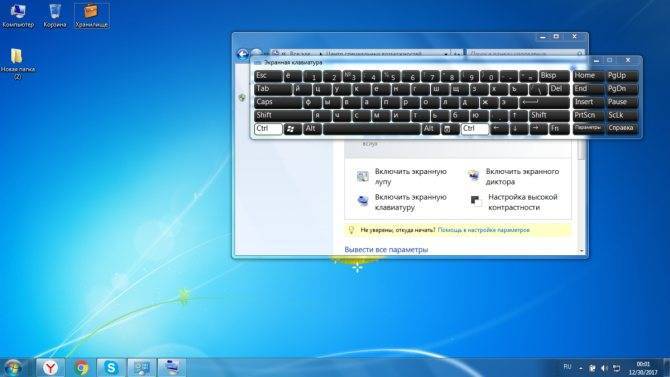Image resolution: width=670 pixels, height=377 pixels.
Task: Click Справка key on on-screen keyboard
Action: [x=622, y=128]
